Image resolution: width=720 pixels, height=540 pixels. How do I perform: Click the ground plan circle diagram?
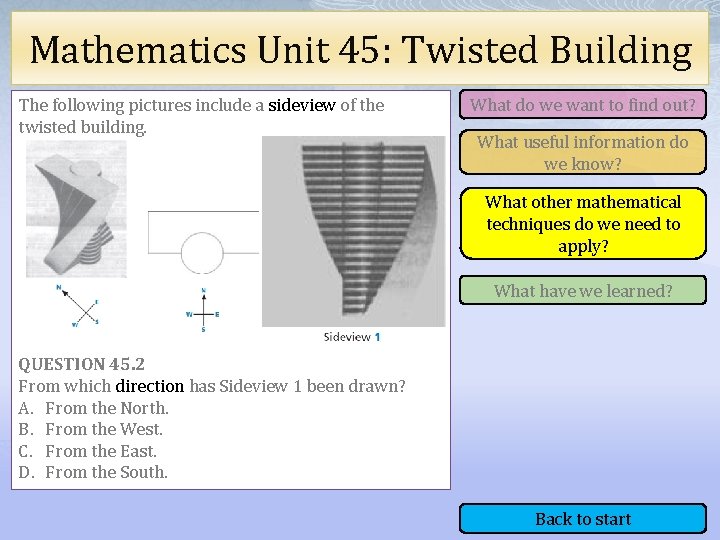(x=203, y=242)
